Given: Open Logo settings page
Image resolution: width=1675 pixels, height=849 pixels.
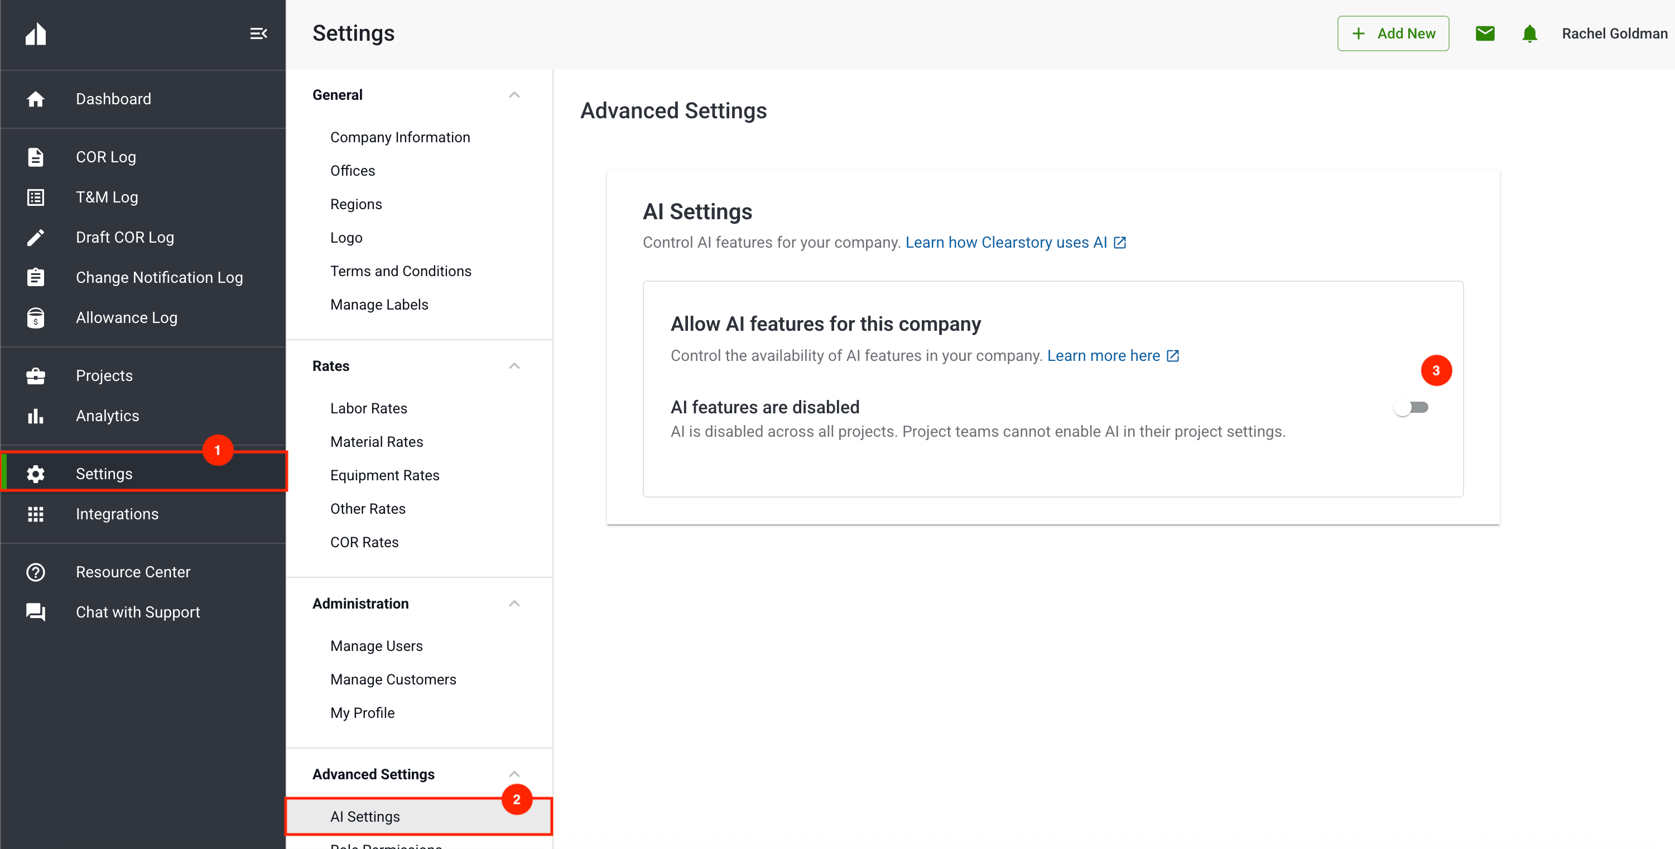Looking at the screenshot, I should coord(346,238).
